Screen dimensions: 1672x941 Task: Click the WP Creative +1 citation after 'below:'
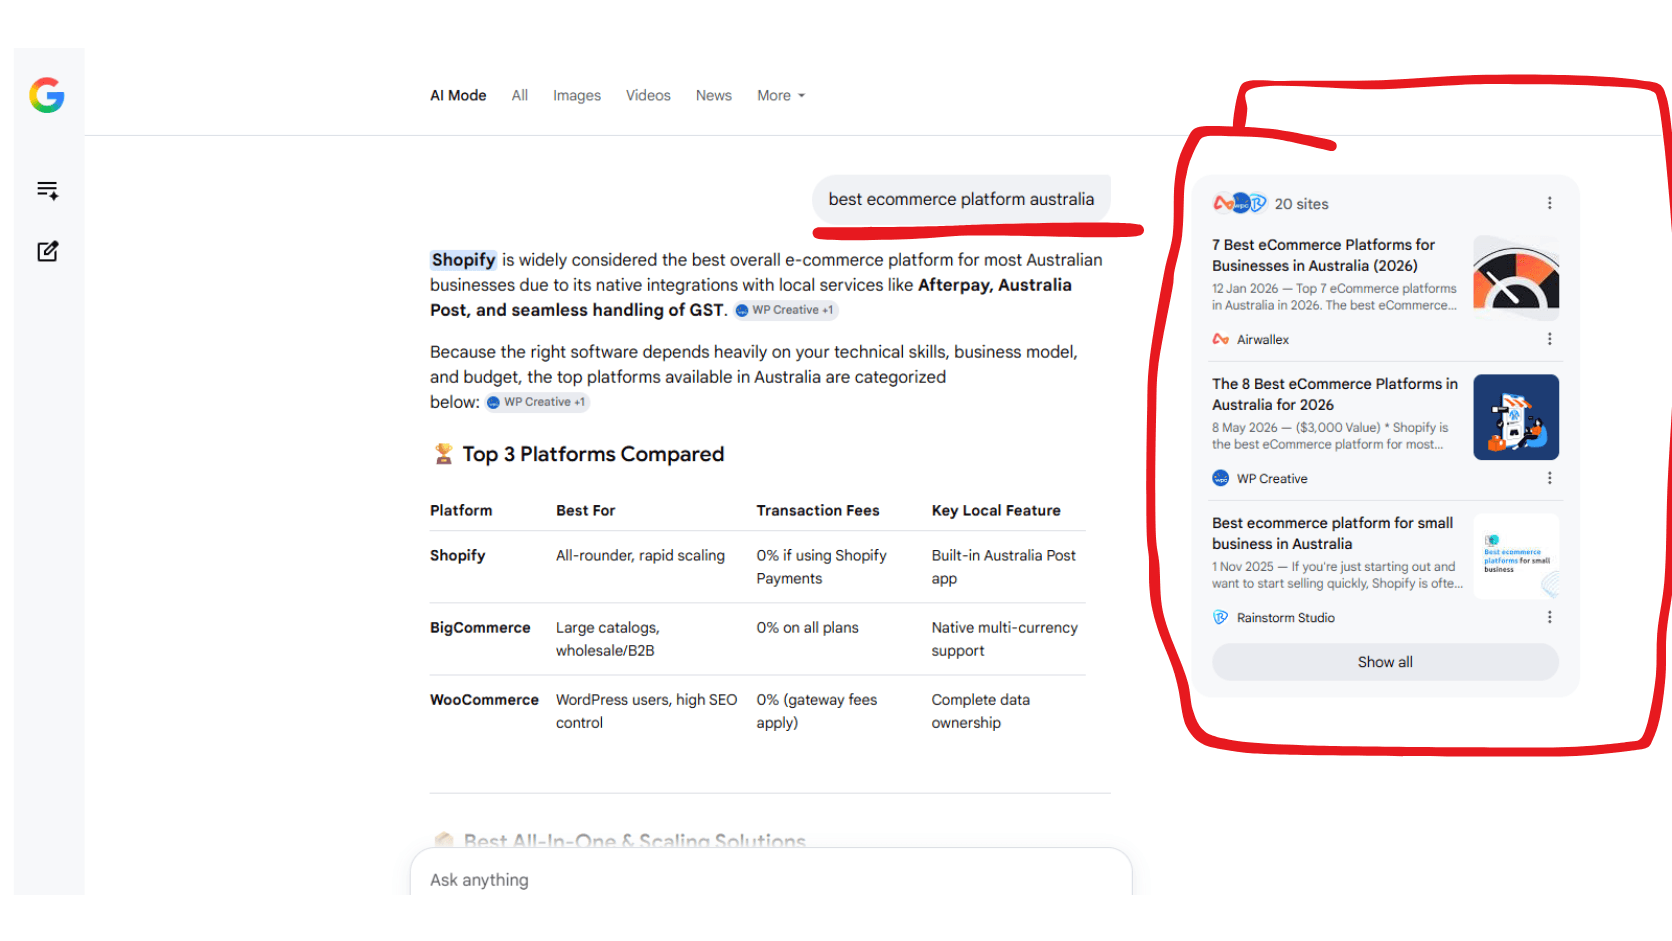537,402
